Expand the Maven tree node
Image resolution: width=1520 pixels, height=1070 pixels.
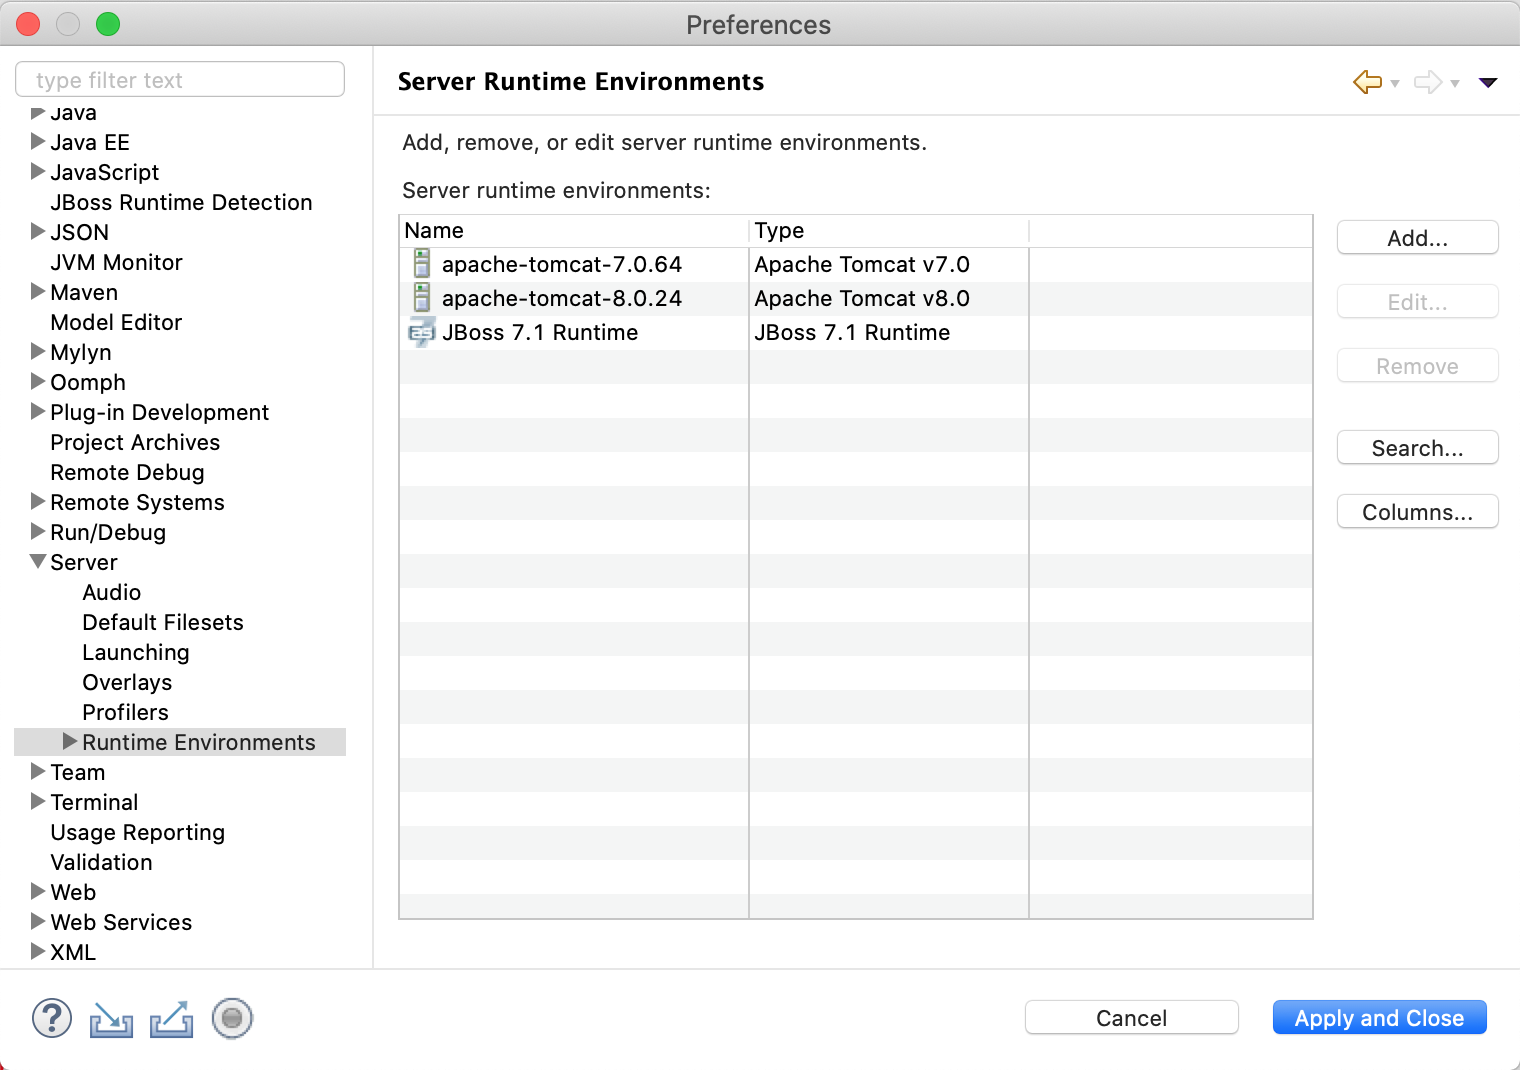(x=38, y=291)
